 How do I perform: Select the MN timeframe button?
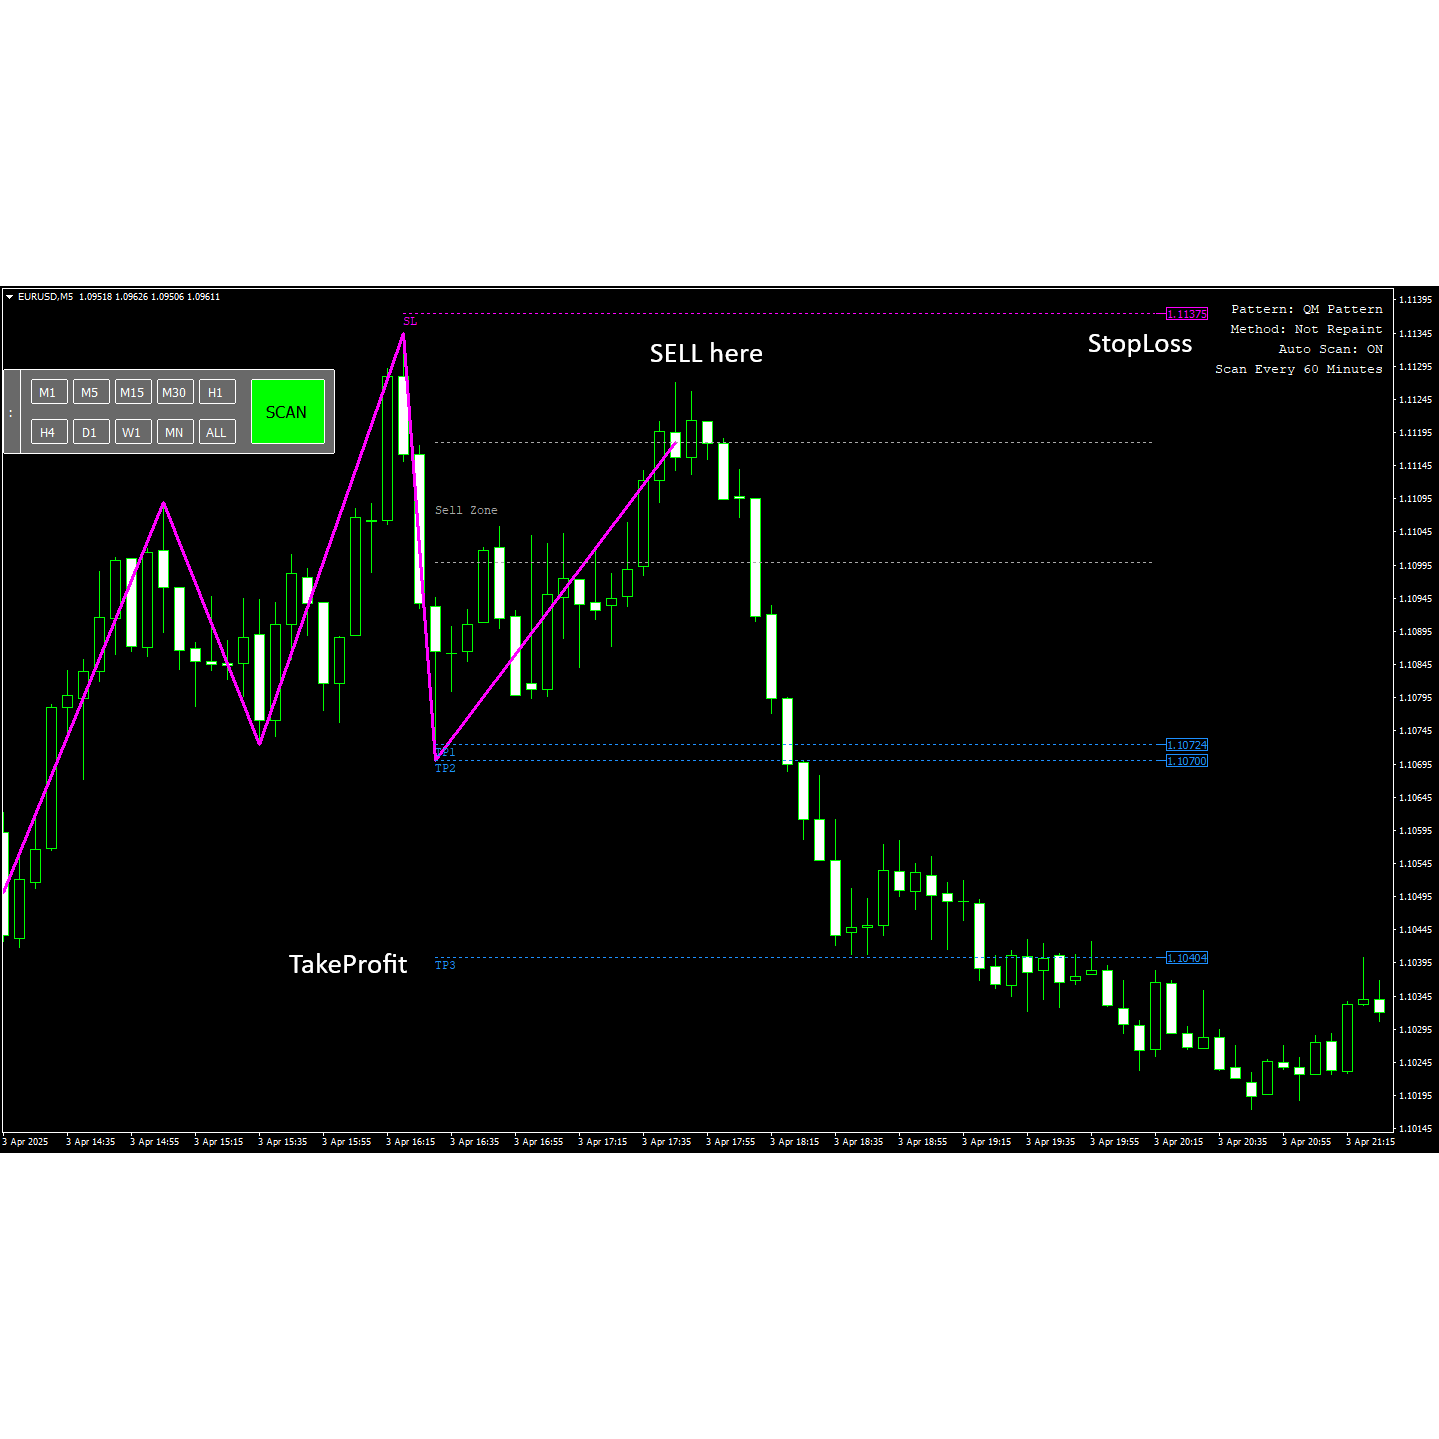click(x=174, y=432)
